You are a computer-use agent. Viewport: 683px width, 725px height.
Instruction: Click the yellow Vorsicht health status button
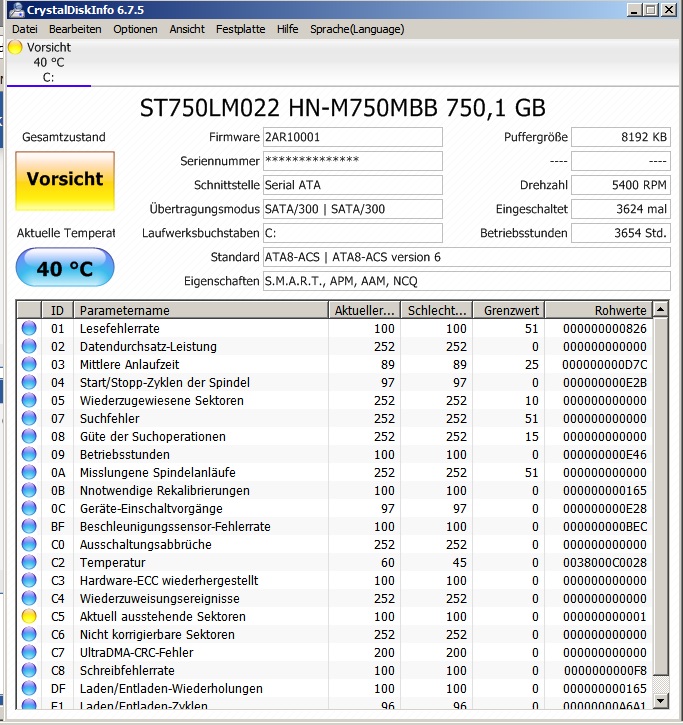pos(65,181)
